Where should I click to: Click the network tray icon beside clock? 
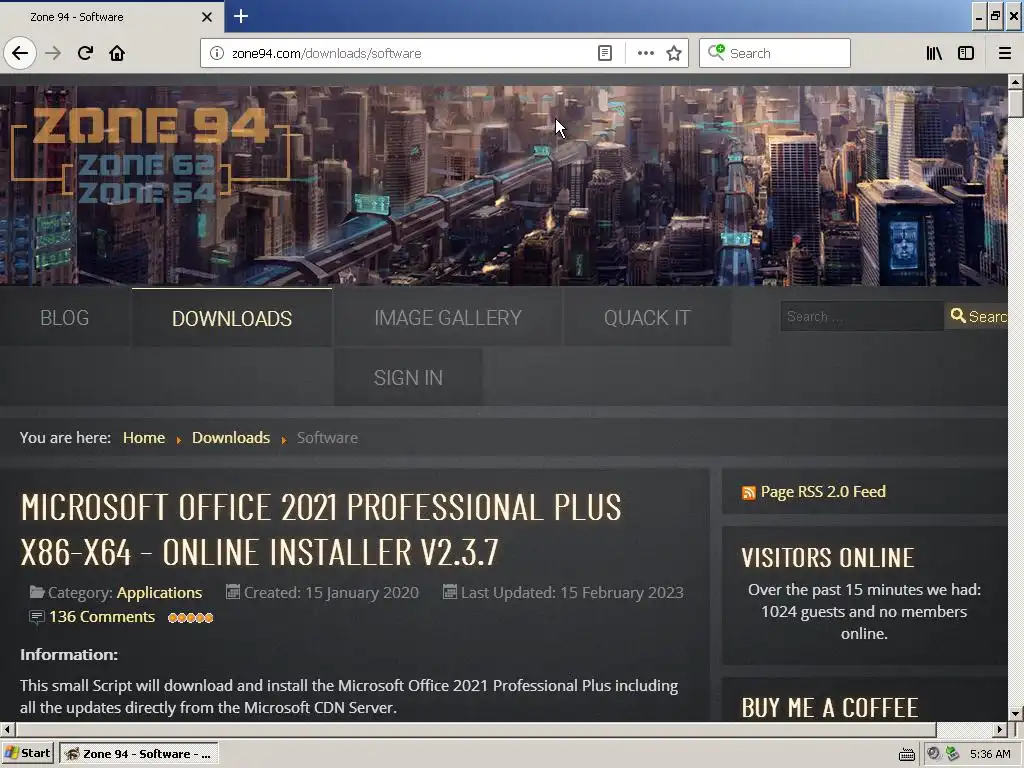tap(952, 754)
